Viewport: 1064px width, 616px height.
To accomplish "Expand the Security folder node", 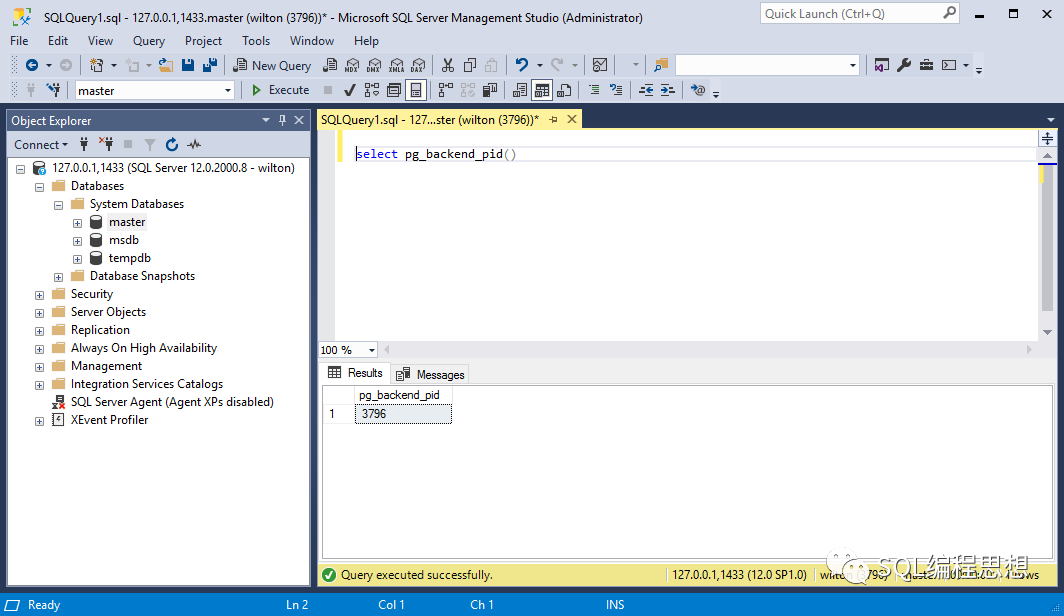I will 39,294.
